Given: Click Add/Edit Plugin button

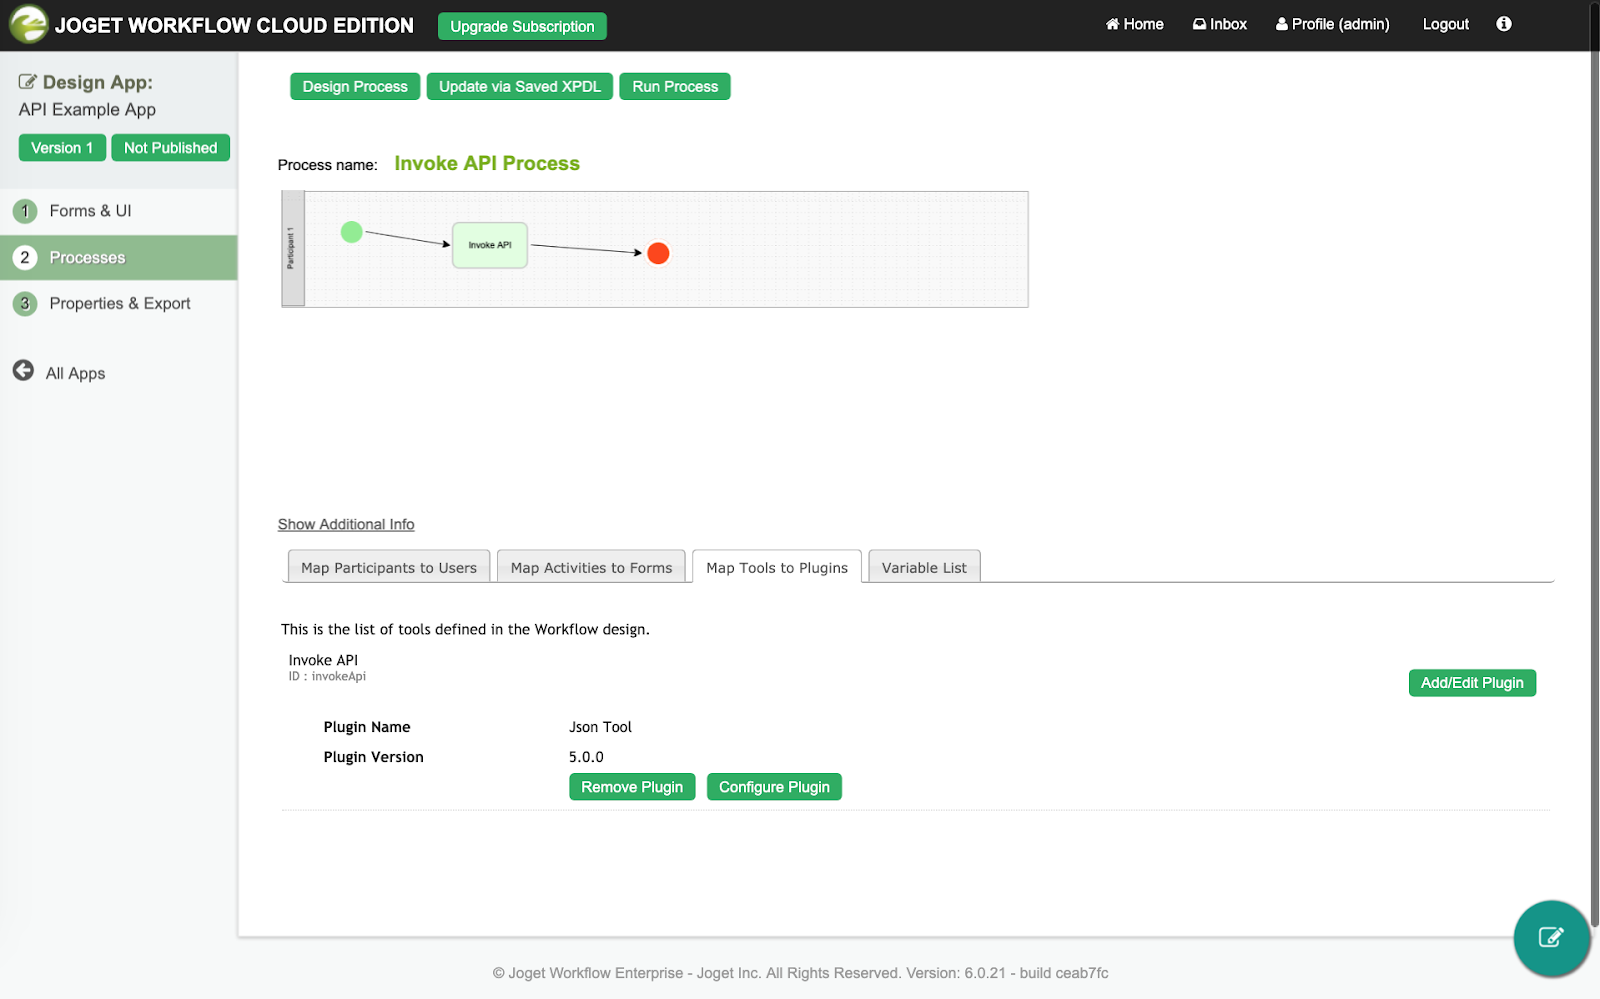Looking at the screenshot, I should [1472, 683].
